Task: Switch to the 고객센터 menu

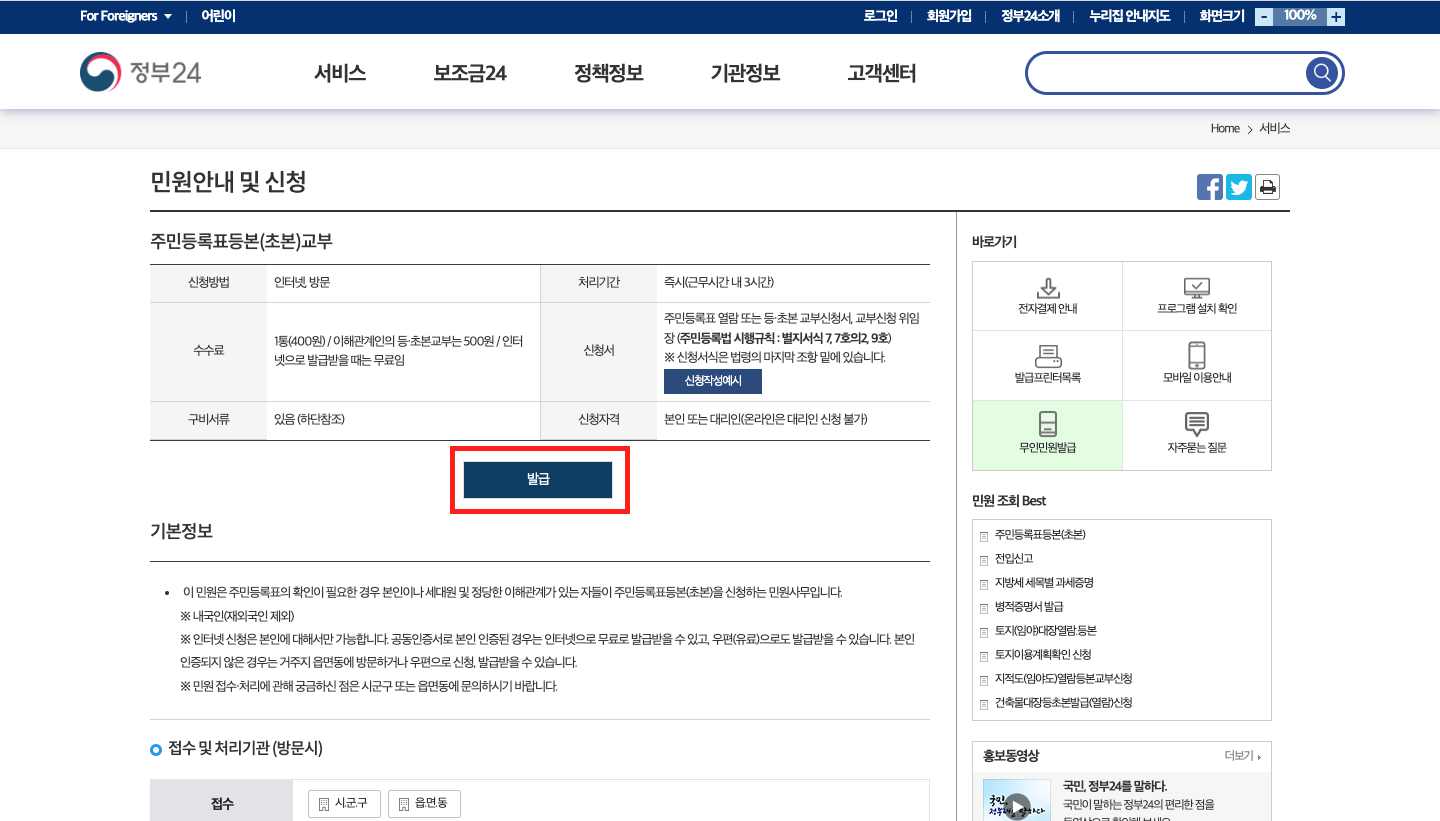Action: click(x=879, y=73)
